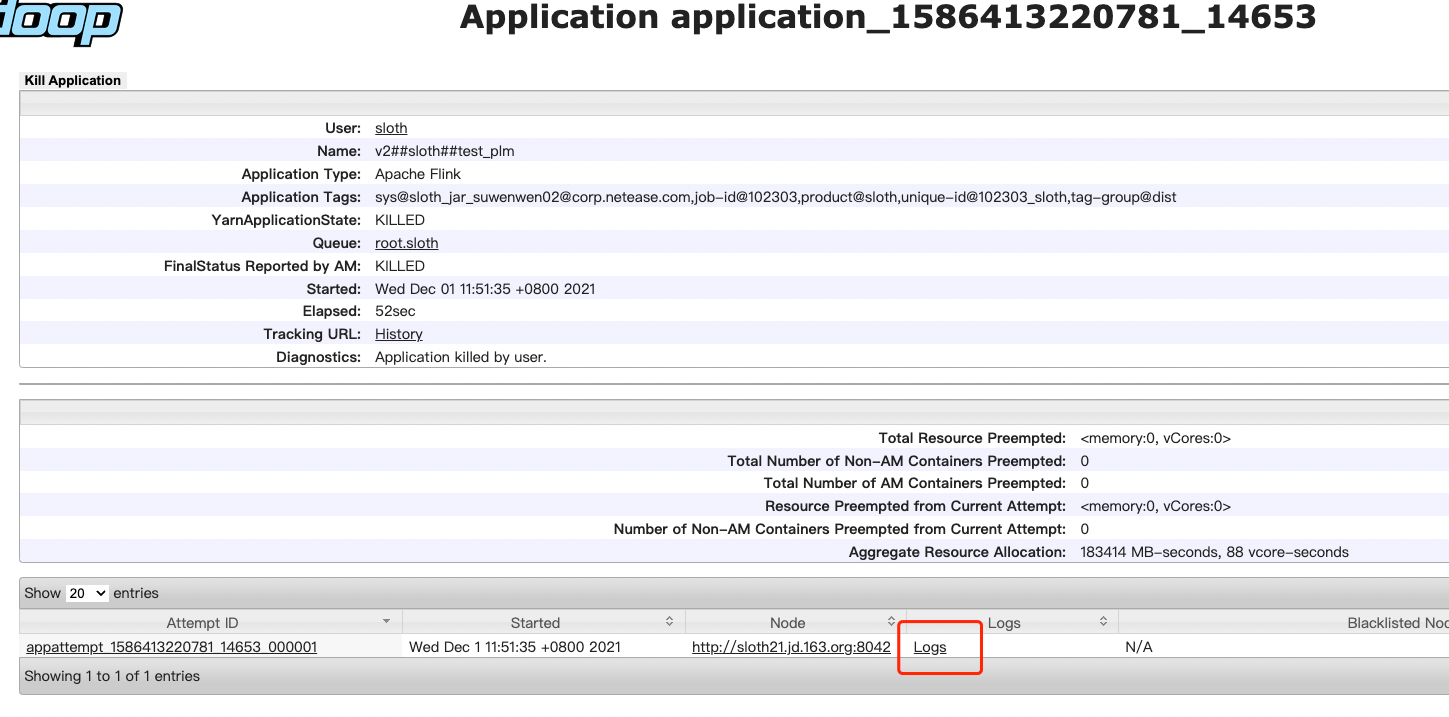Screen dimensions: 1449x717
Task: Open the root.sloth queue link
Action: point(406,243)
